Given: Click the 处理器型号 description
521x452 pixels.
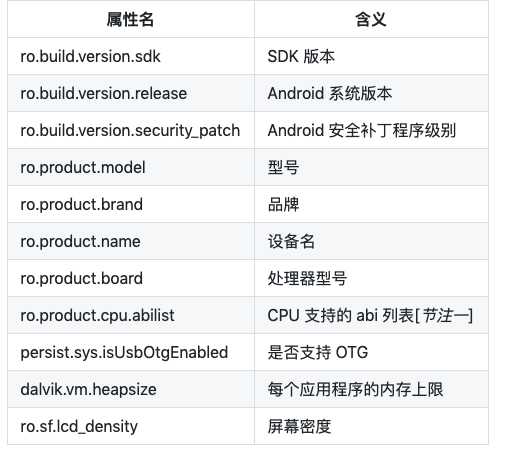Looking at the screenshot, I should click(x=307, y=278).
